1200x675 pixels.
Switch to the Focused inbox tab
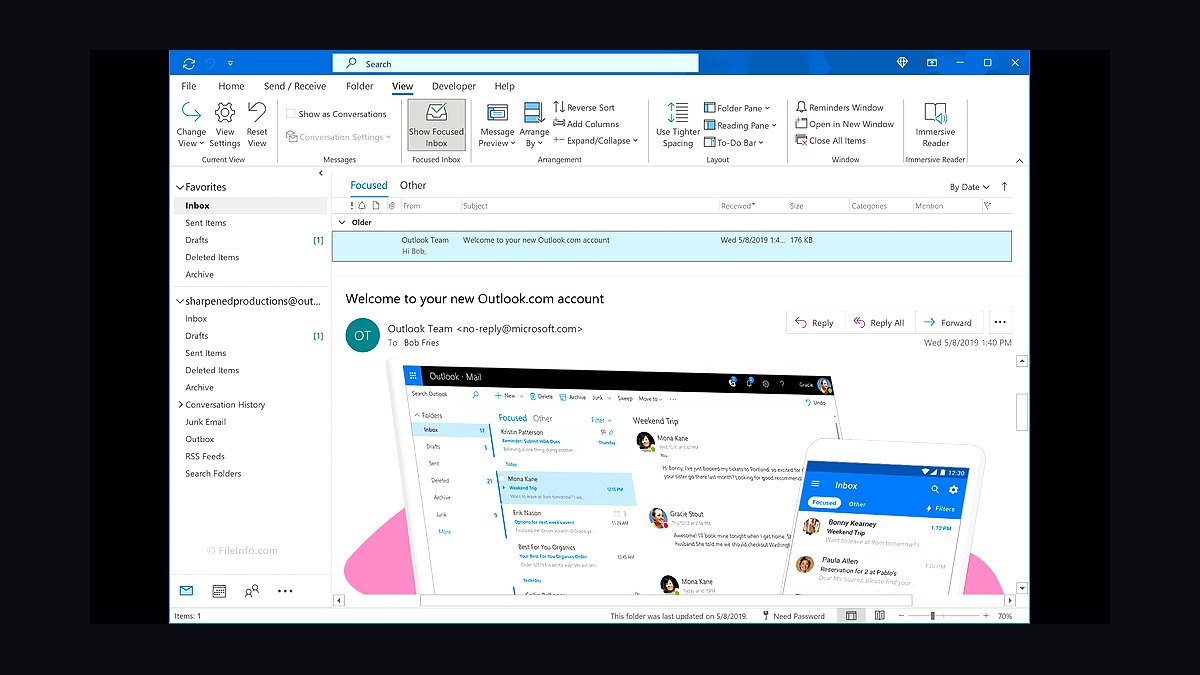369,185
